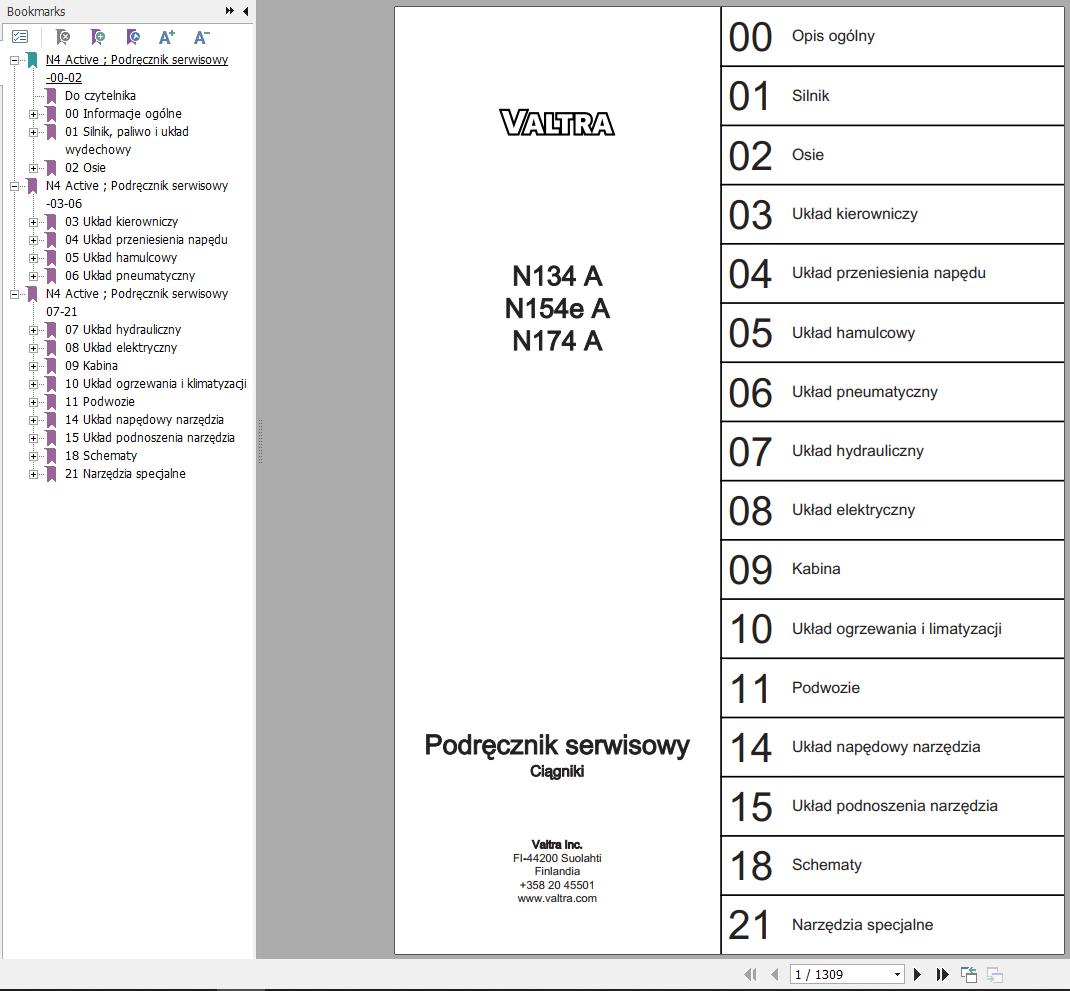Select the Do czytelnika bookmark
The height and width of the screenshot is (991, 1070).
coord(102,95)
